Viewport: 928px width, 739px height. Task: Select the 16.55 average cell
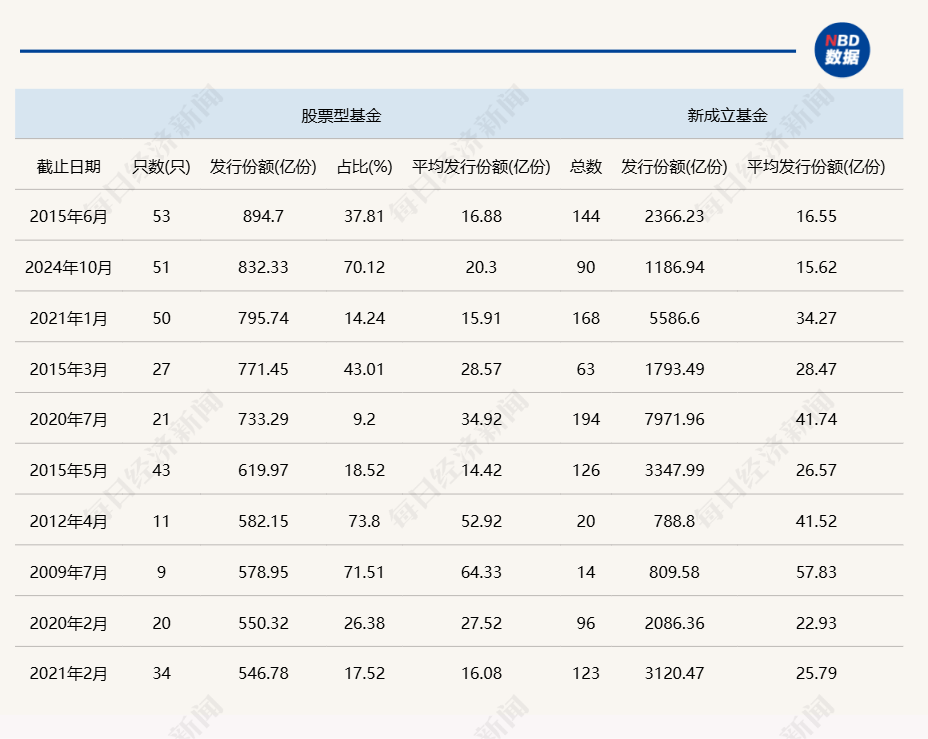816,217
